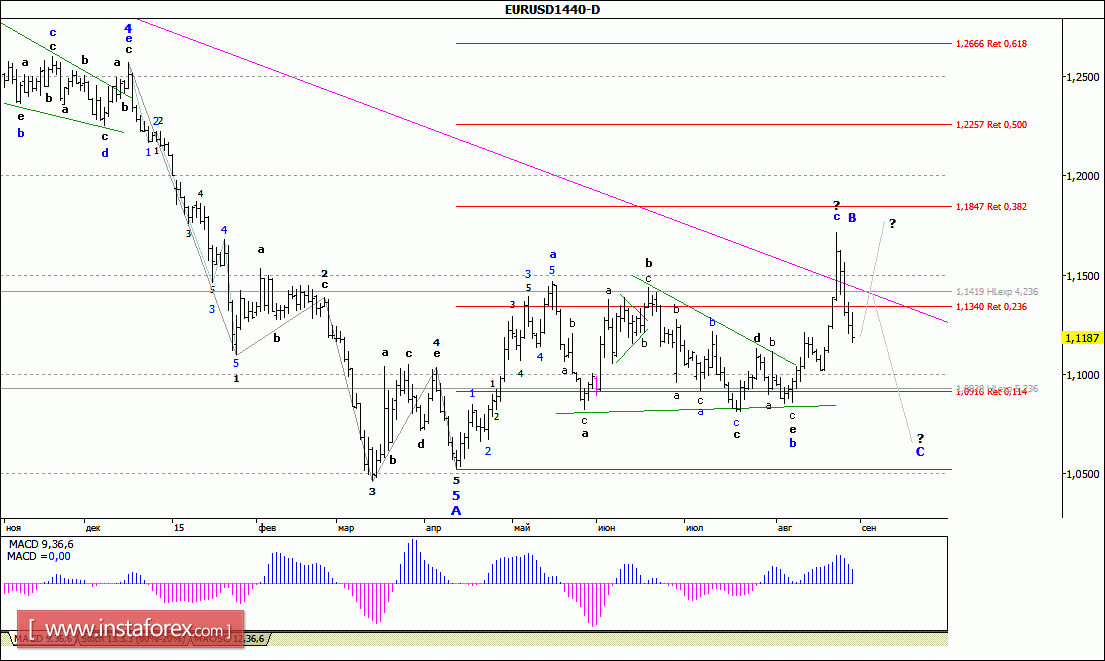Switch to the Stoch 13,3,3 indicator tab
1105x661 pixels.
134,638
